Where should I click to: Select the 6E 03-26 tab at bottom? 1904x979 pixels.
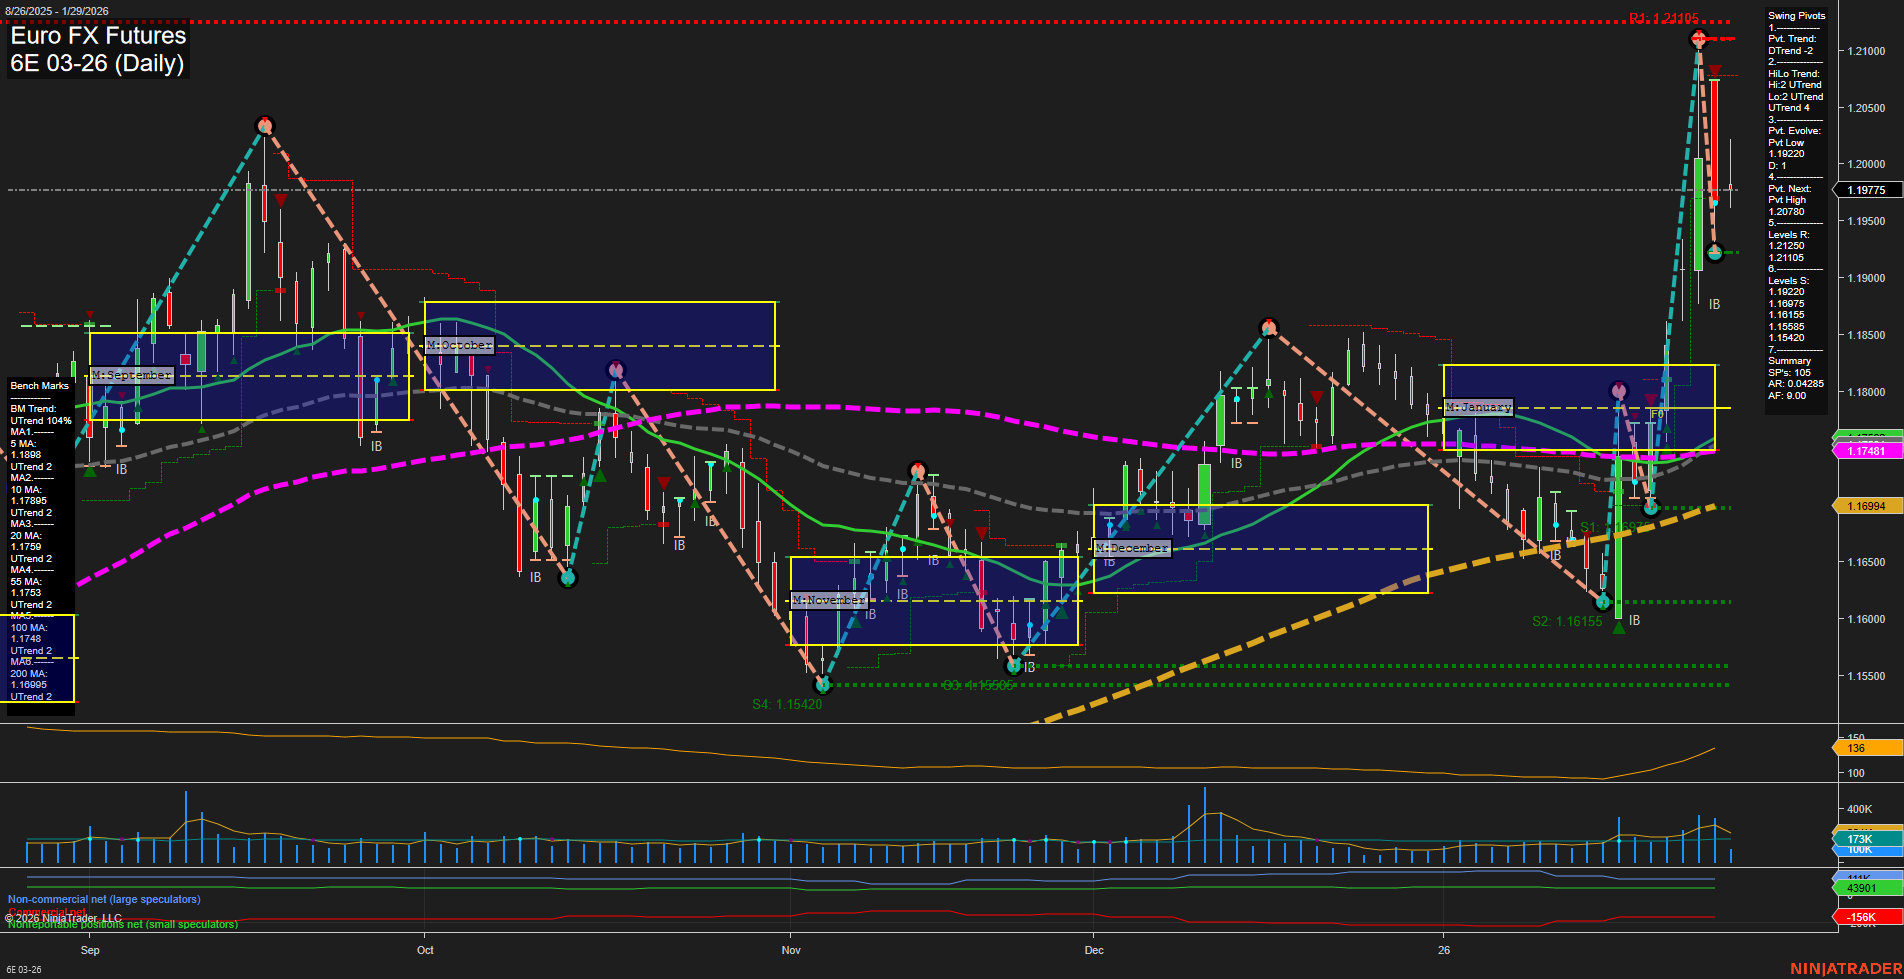26,970
